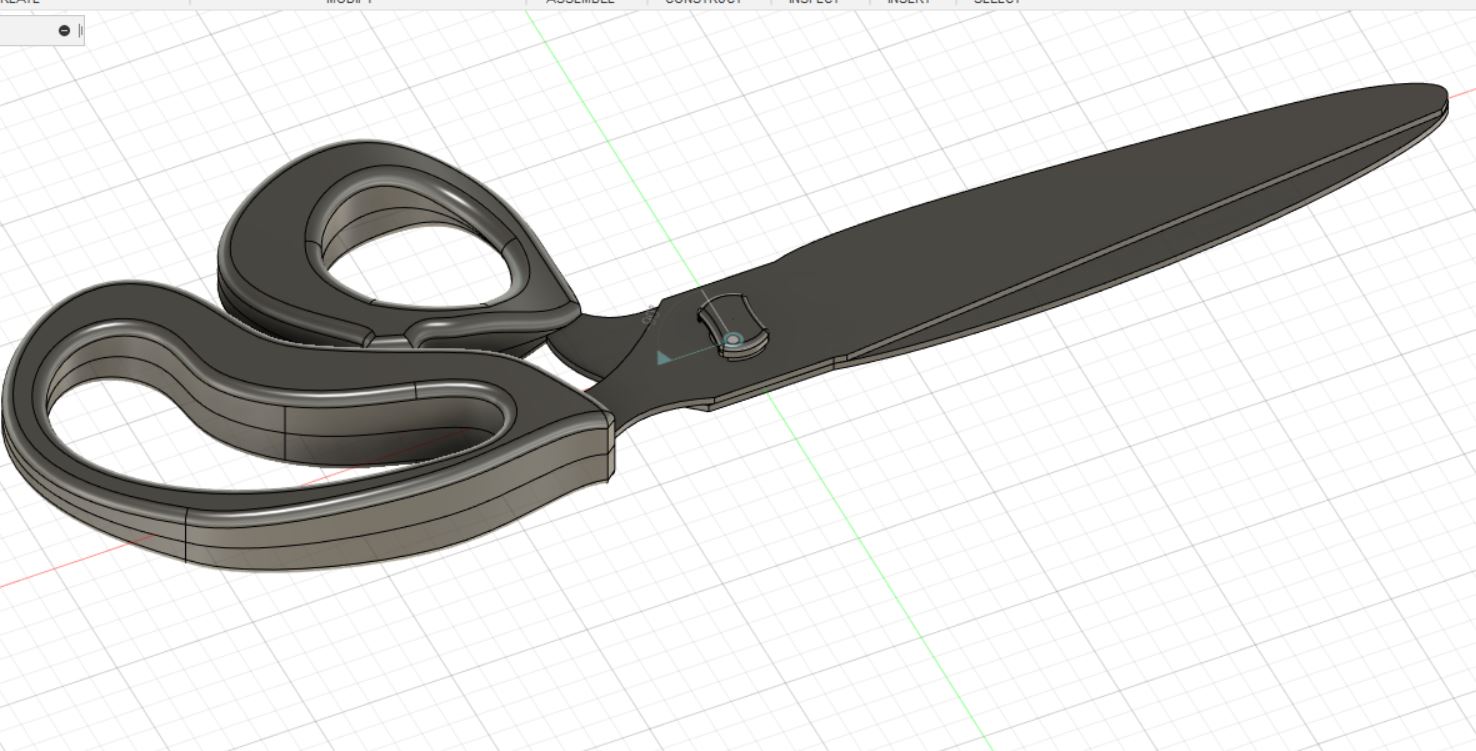Open the SELECT menu
The height and width of the screenshot is (751, 1476).
click(996, 3)
